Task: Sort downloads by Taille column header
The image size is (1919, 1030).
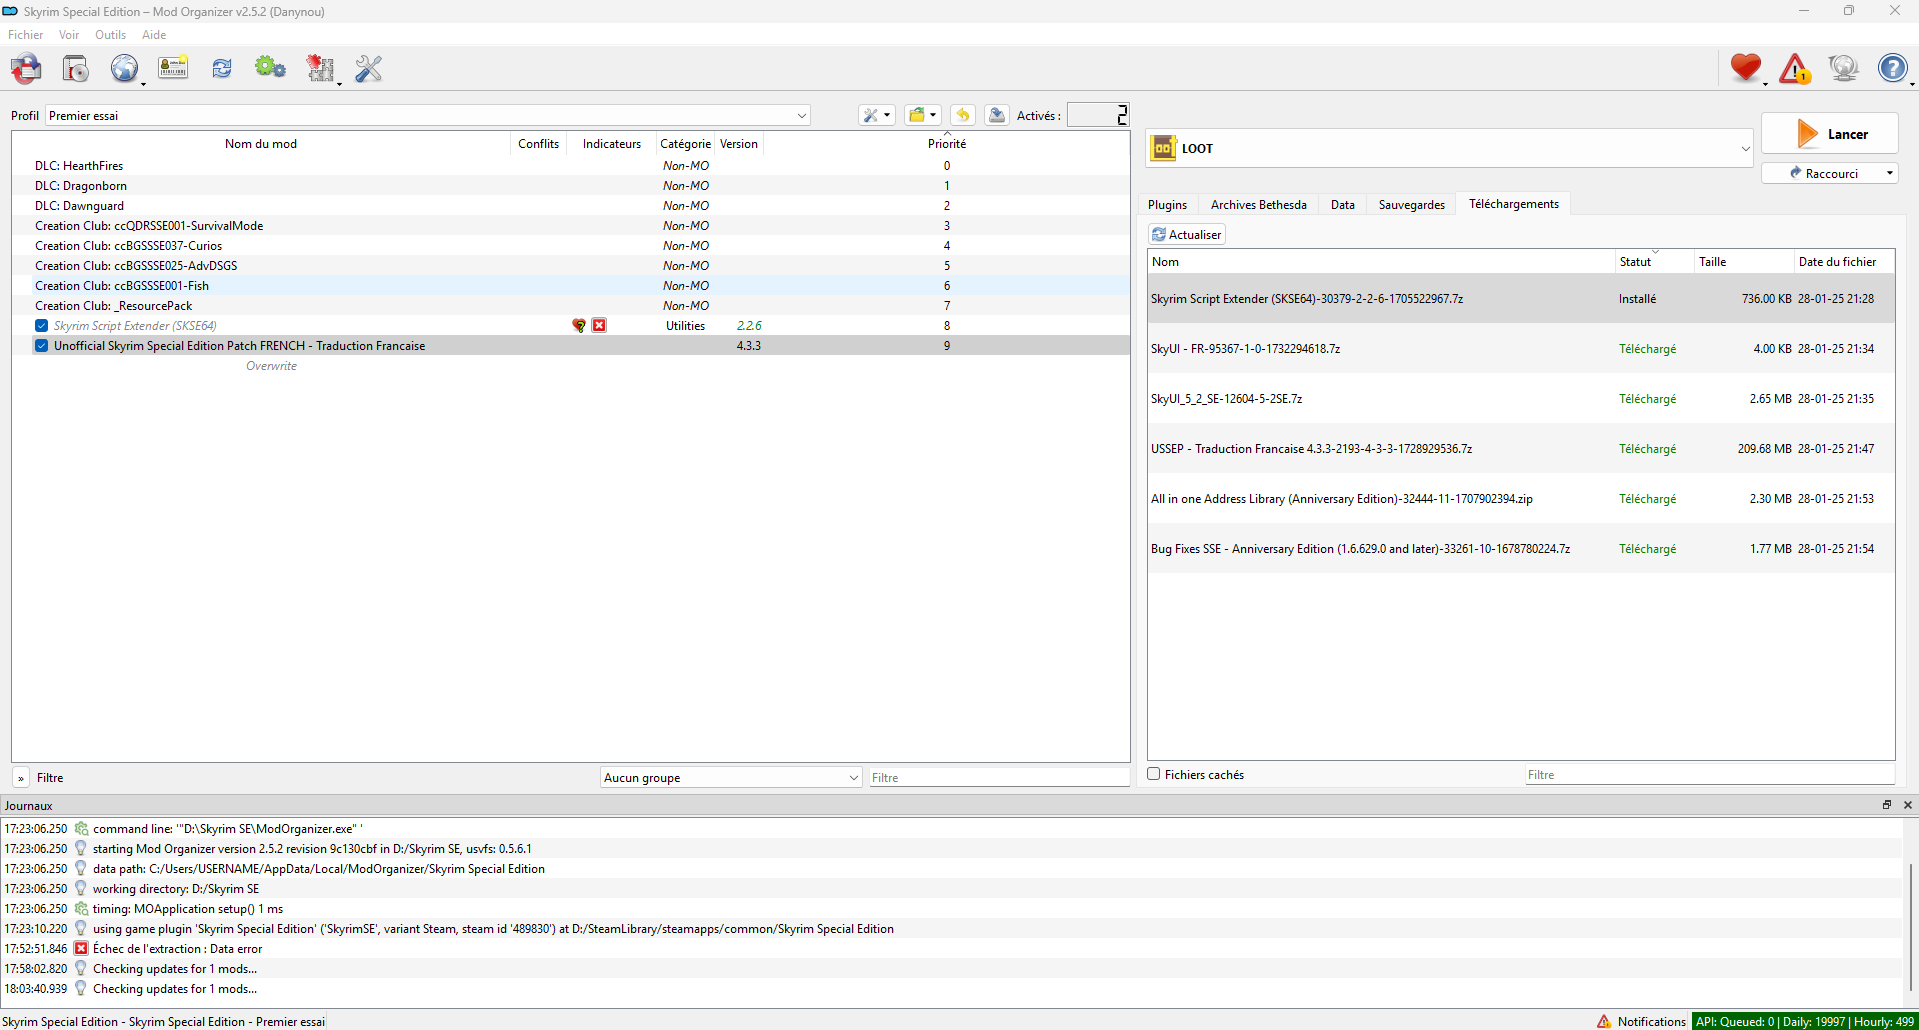Action: pyautogui.click(x=1743, y=261)
